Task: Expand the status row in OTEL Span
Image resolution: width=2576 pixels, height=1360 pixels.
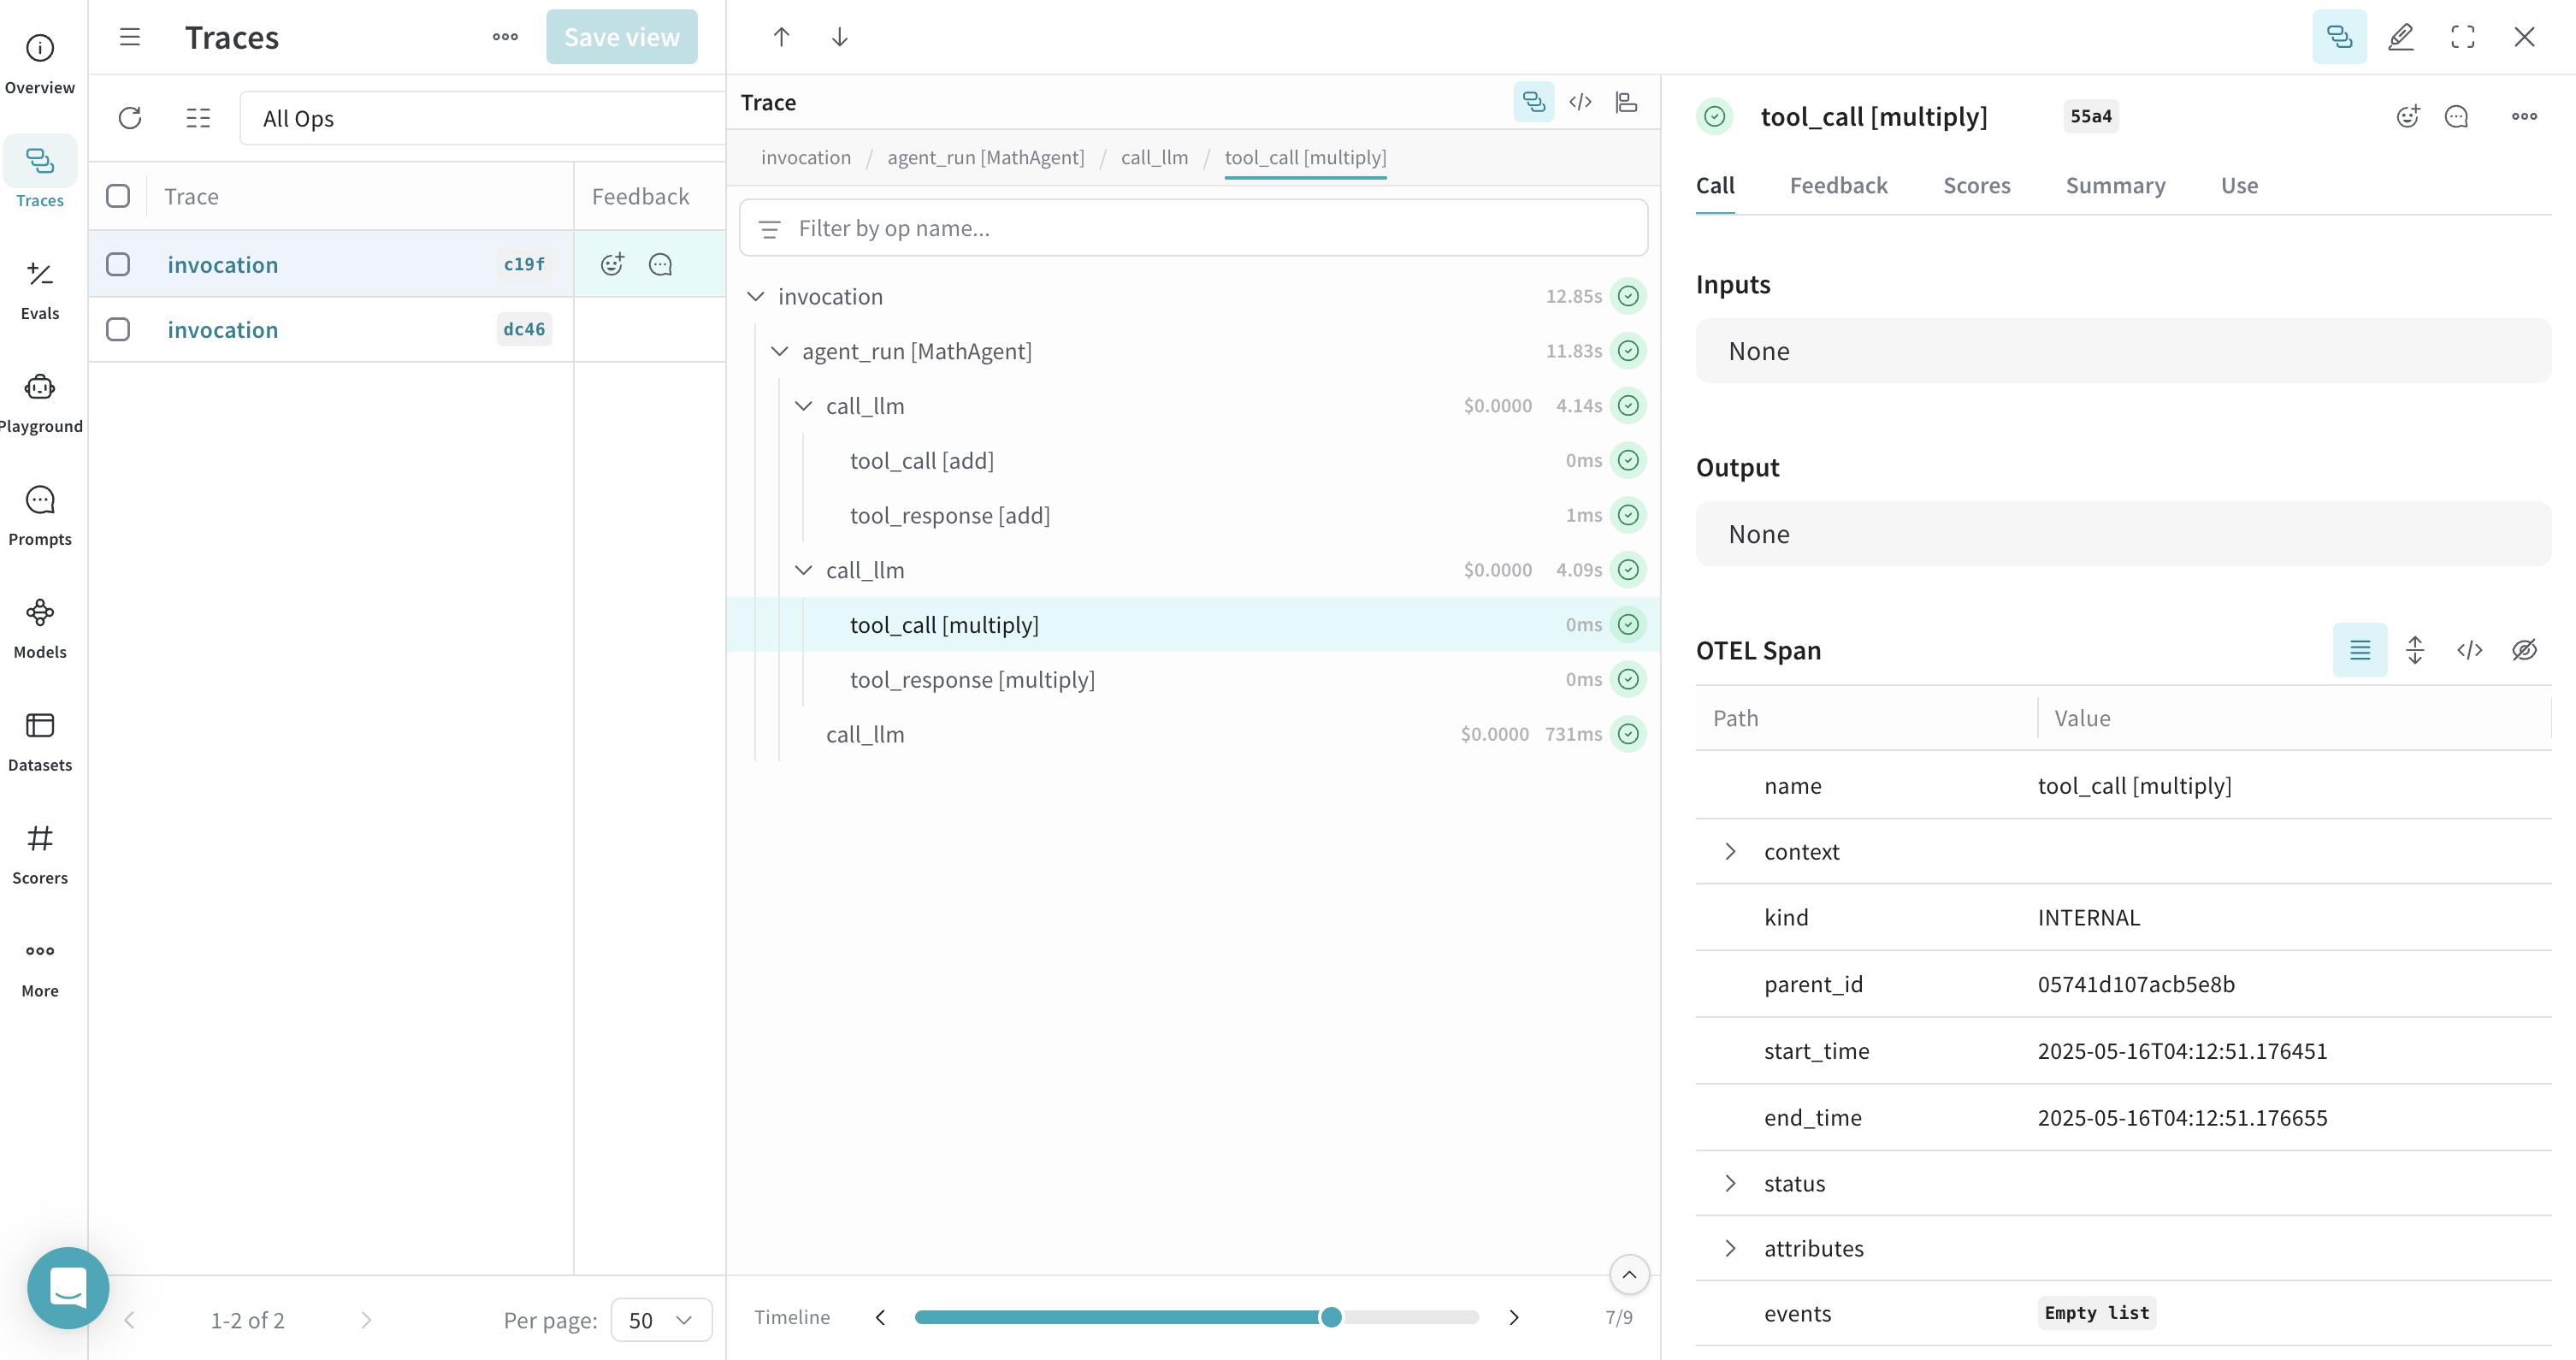Action: [x=1730, y=1183]
